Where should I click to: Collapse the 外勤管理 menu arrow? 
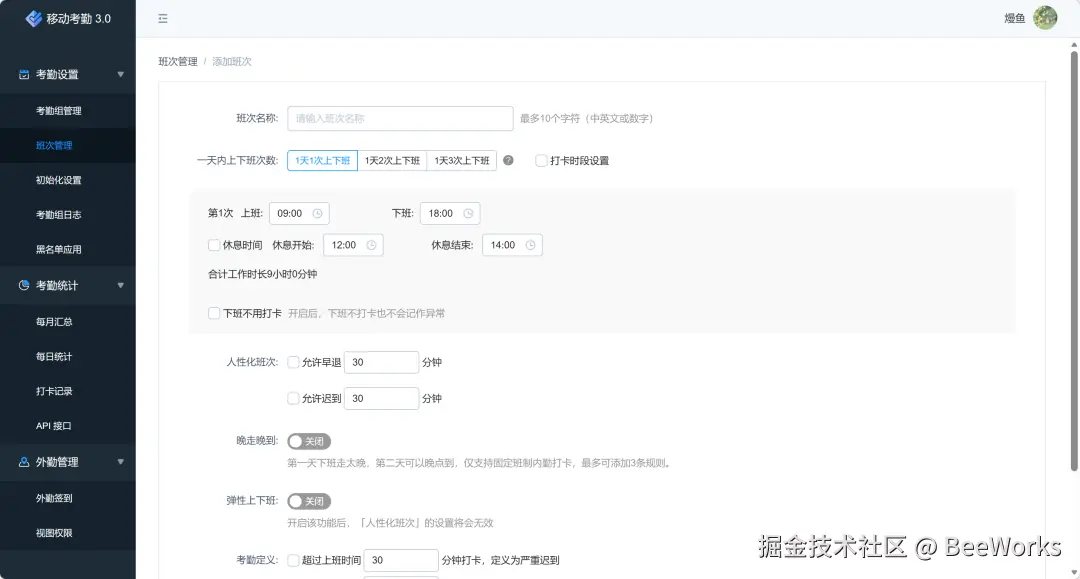click(121, 462)
